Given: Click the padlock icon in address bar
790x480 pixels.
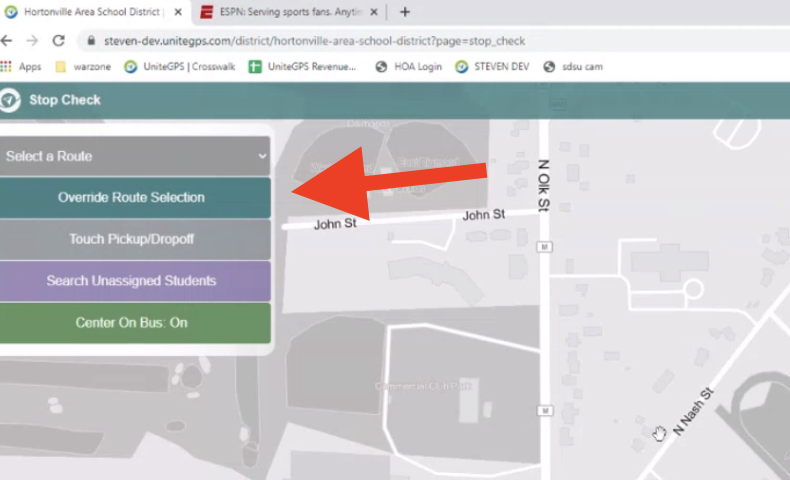Looking at the screenshot, I should click(91, 41).
